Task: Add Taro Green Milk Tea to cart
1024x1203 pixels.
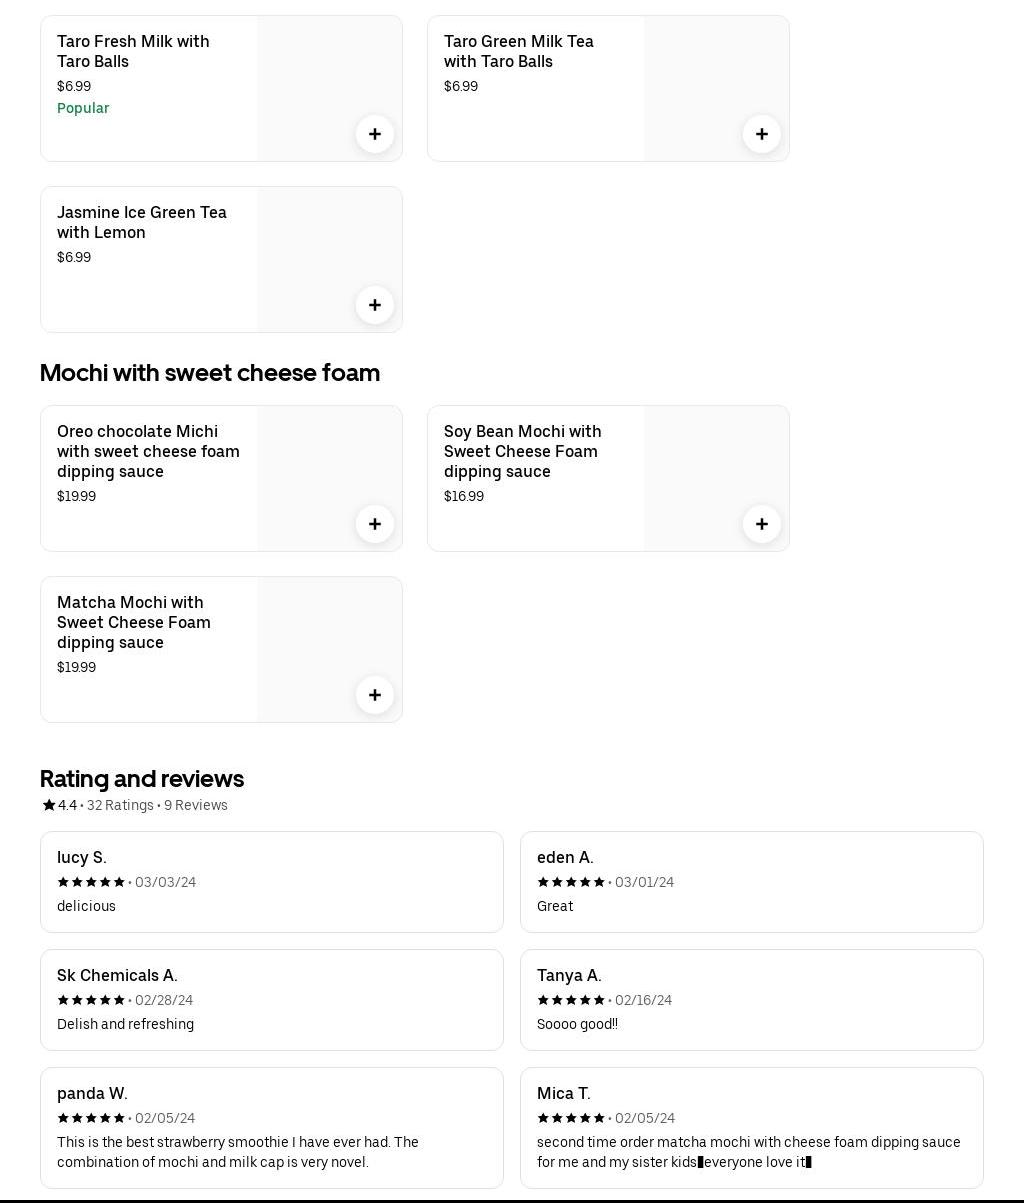Action: click(x=762, y=134)
